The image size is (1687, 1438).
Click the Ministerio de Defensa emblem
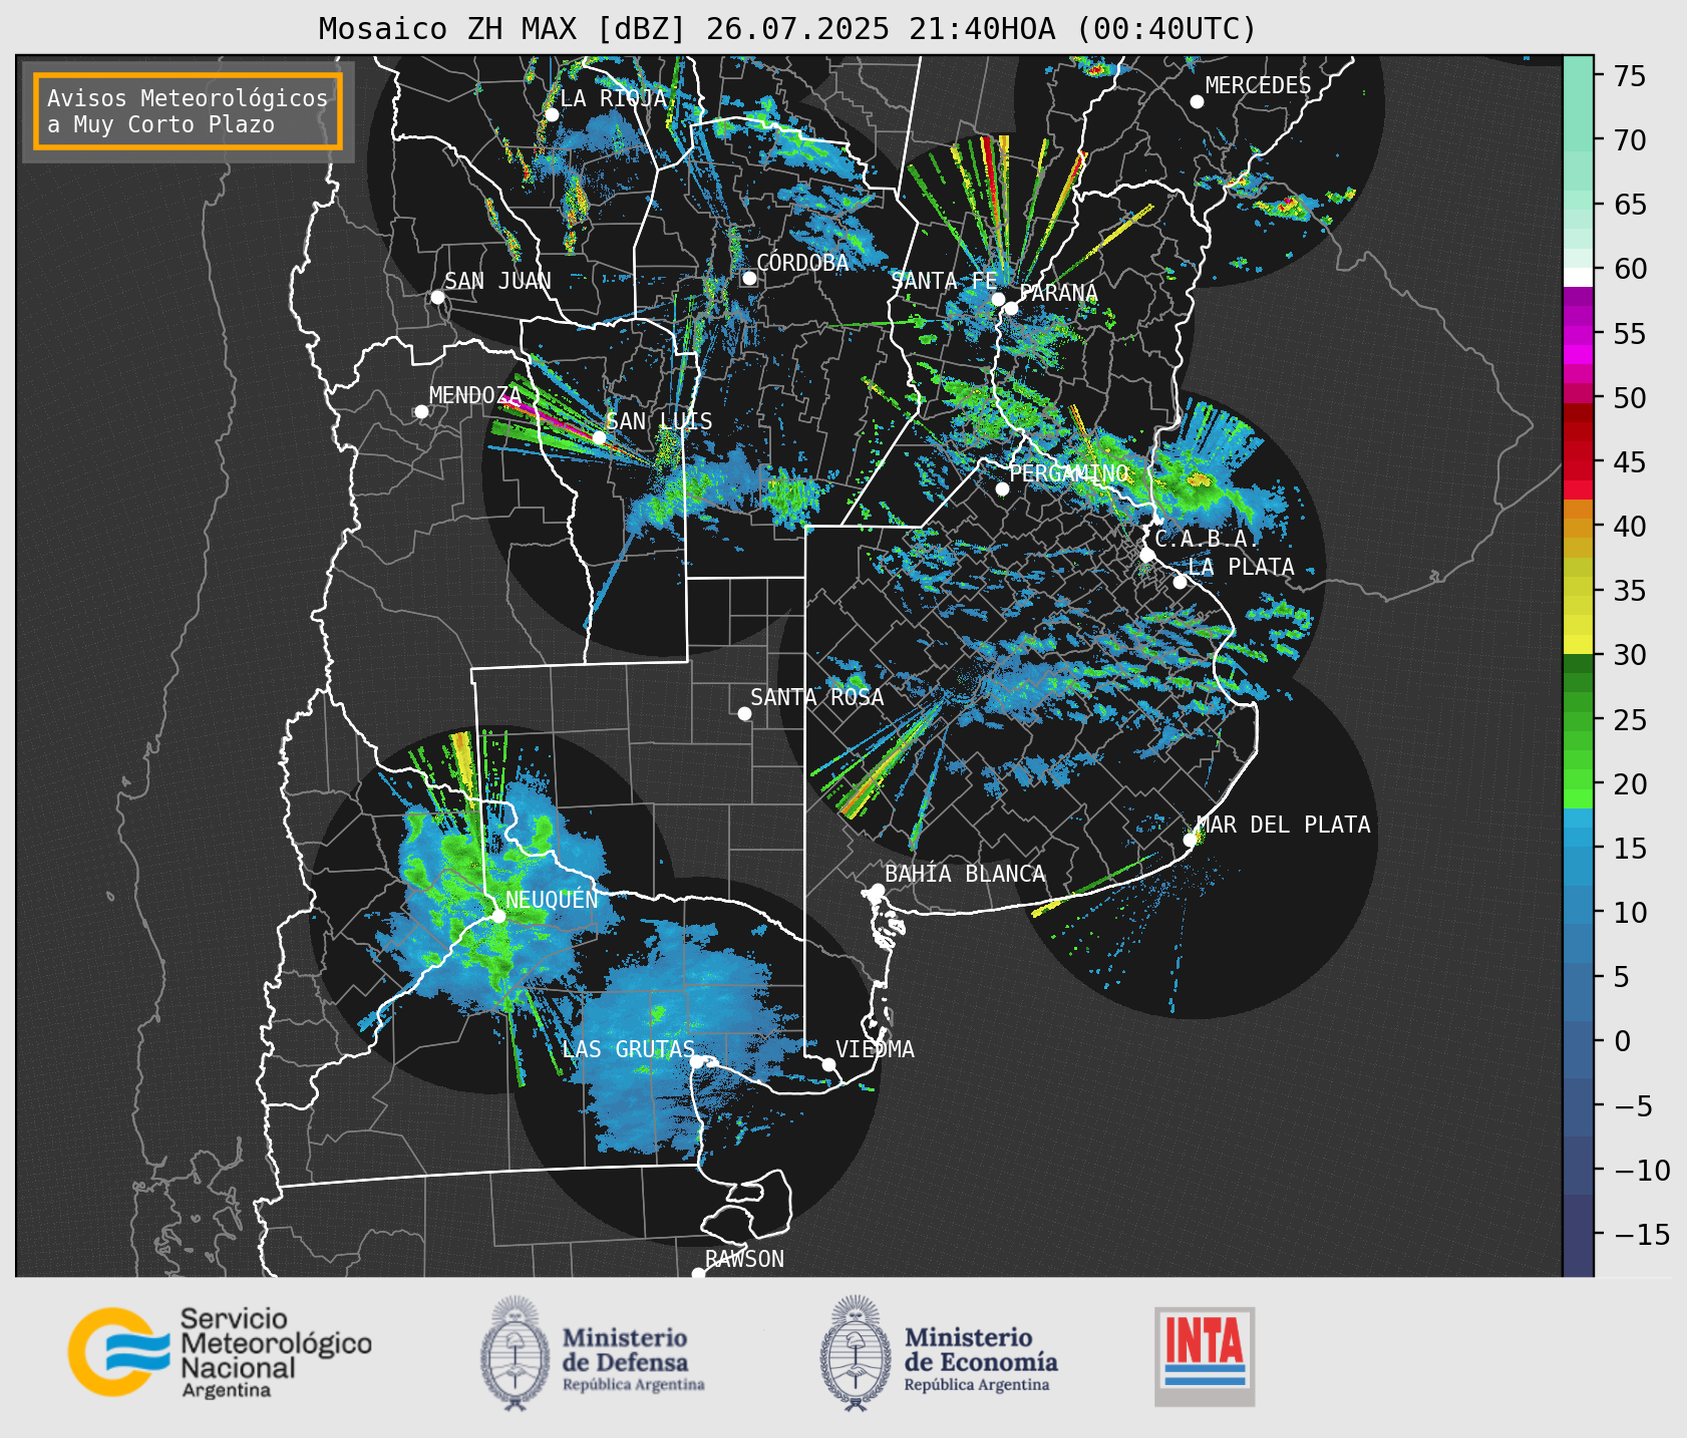[515, 1353]
